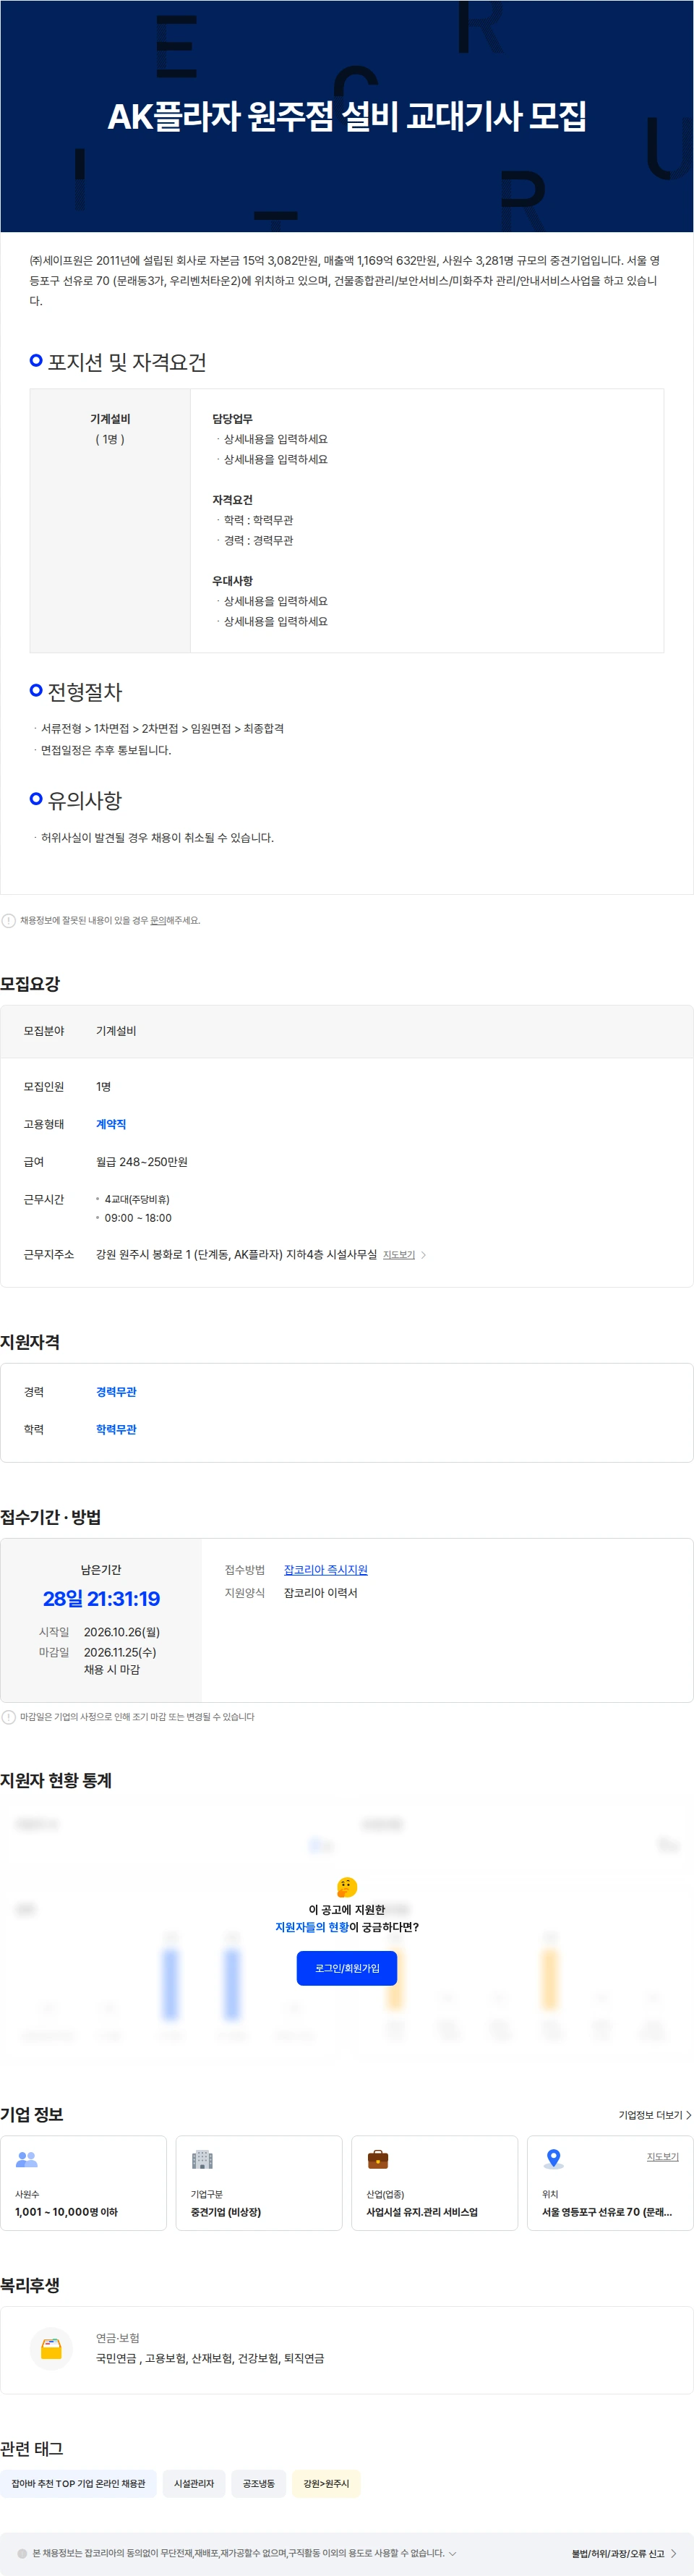Click 잡코리아 즉시지원 application link
The width and height of the screenshot is (694, 2576).
[x=325, y=1570]
